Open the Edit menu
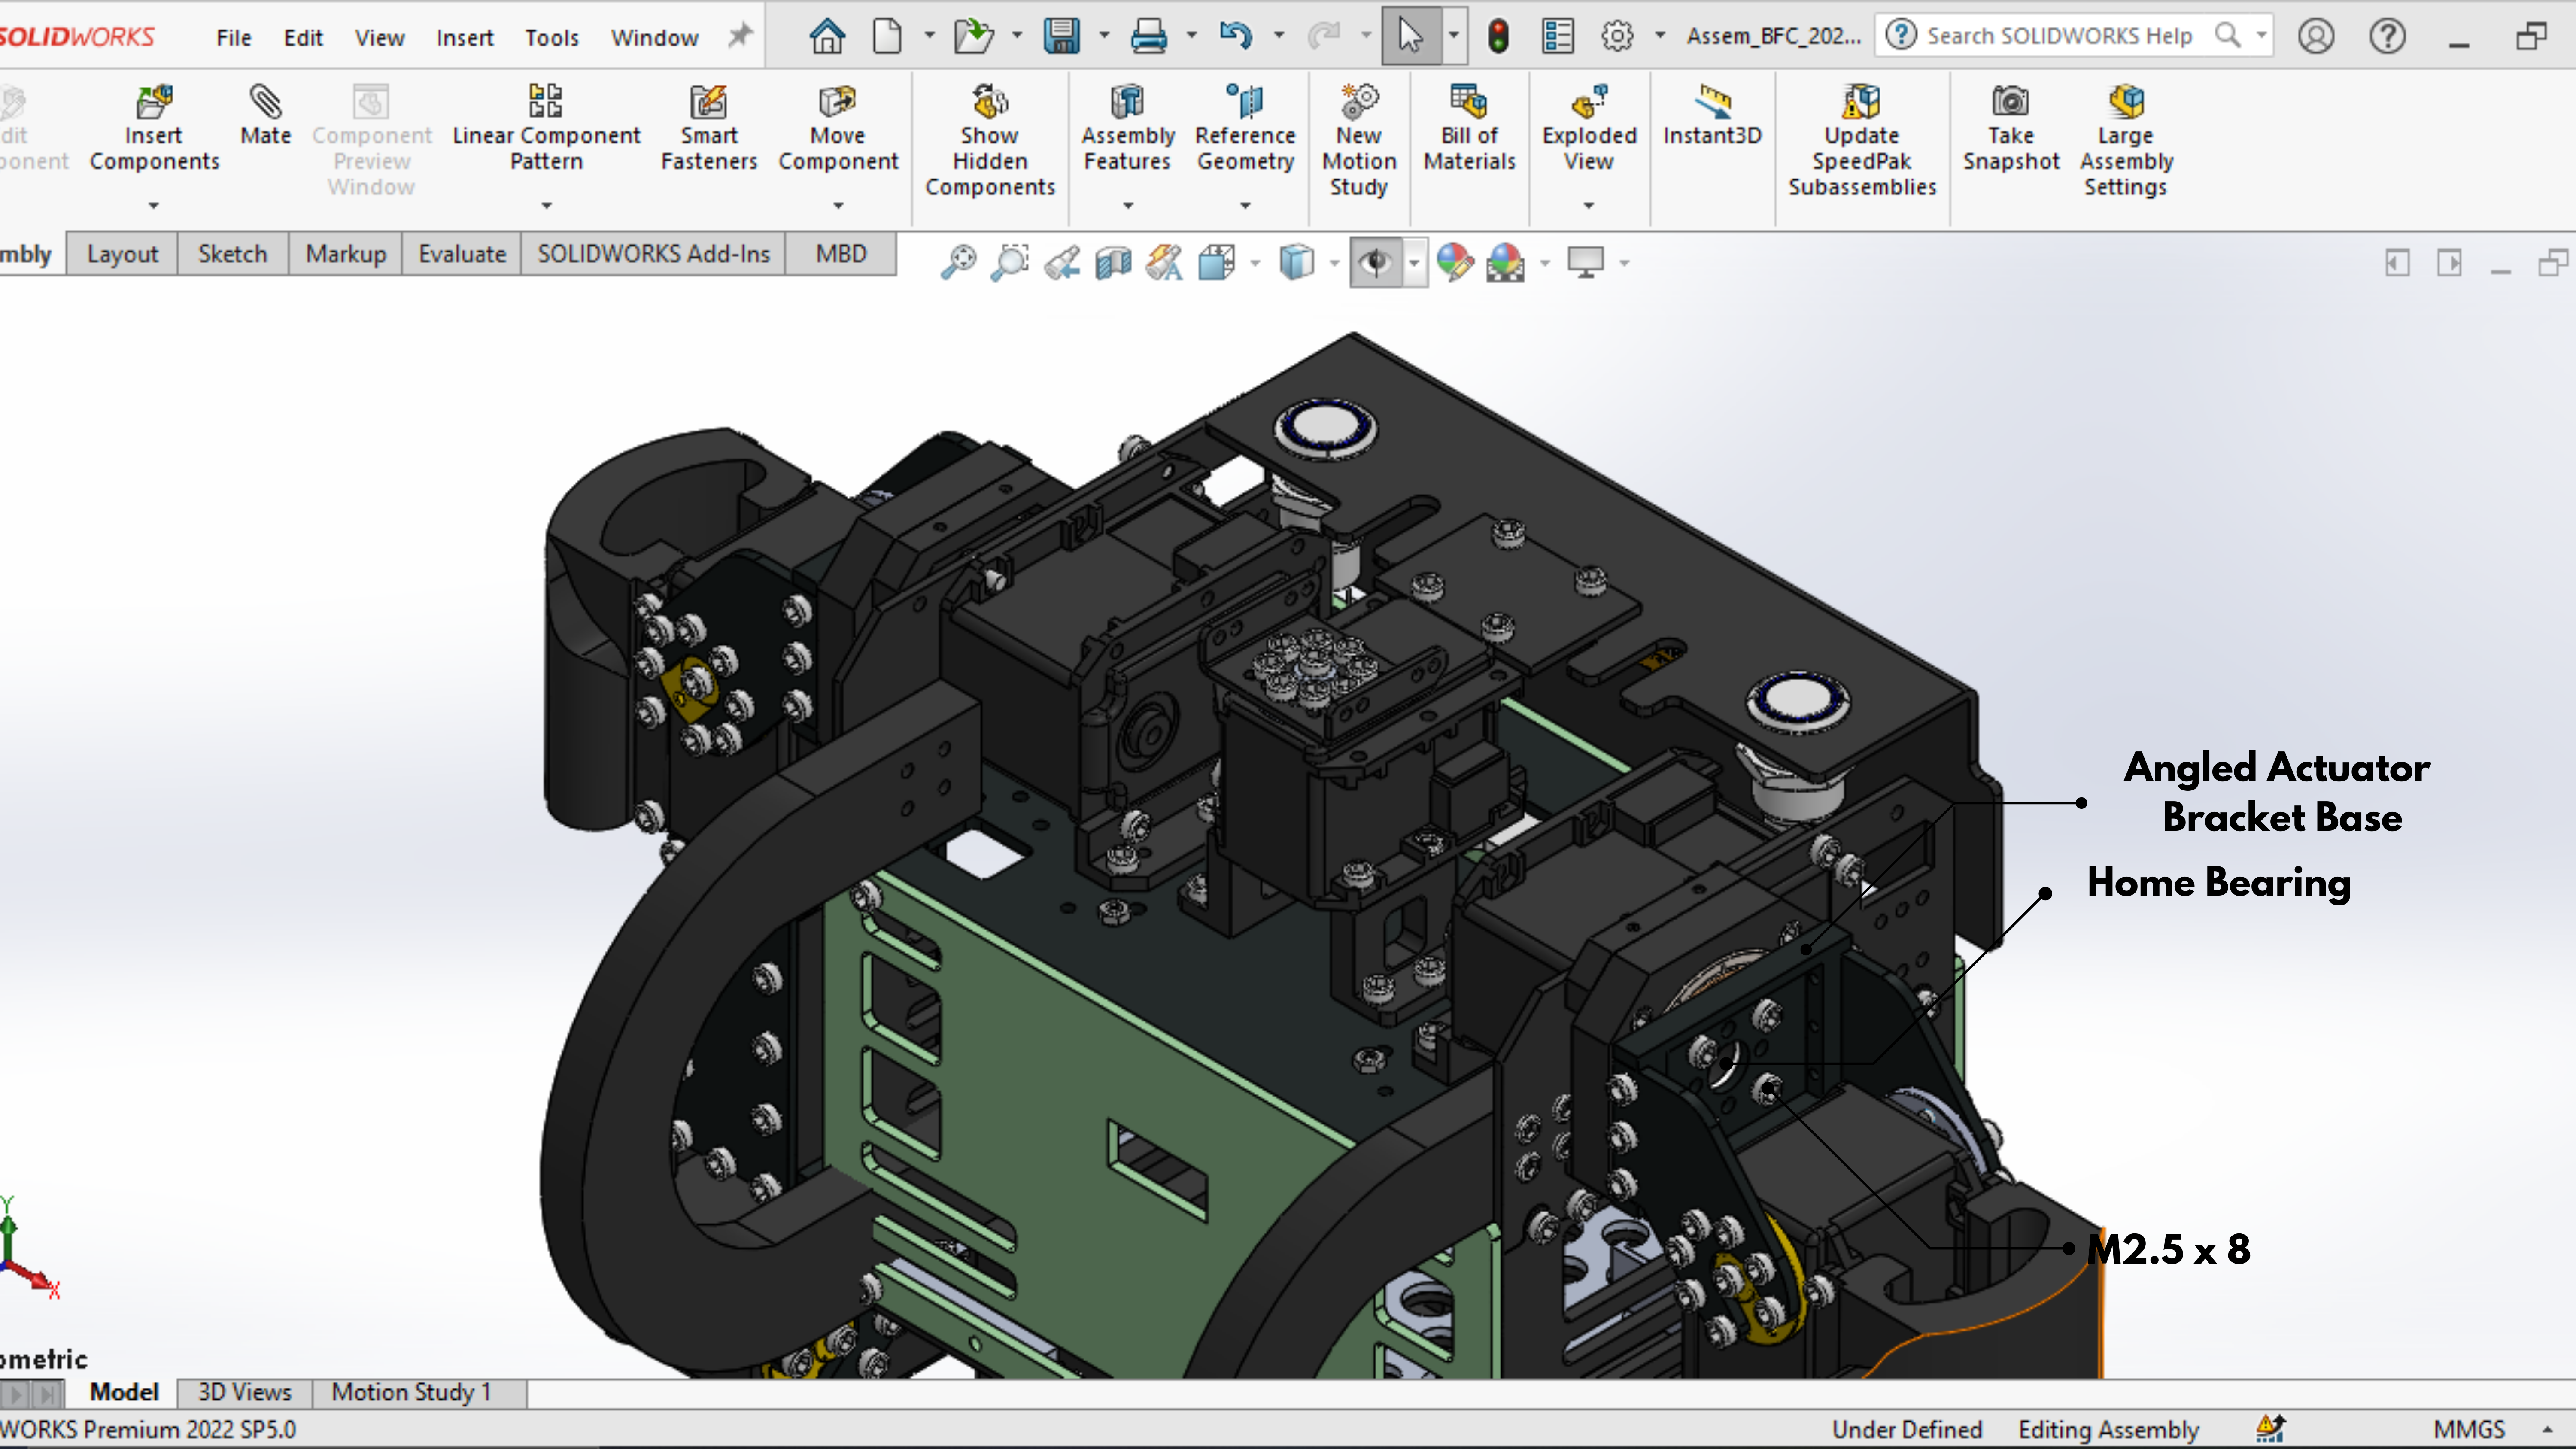The image size is (2576, 1449). coord(303,38)
